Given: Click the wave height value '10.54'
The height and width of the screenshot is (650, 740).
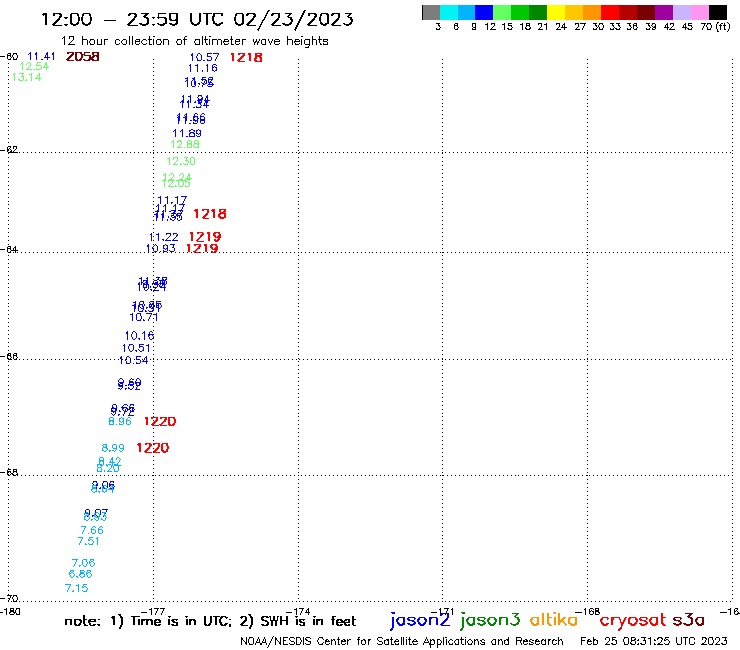Looking at the screenshot, I should (x=133, y=360).
